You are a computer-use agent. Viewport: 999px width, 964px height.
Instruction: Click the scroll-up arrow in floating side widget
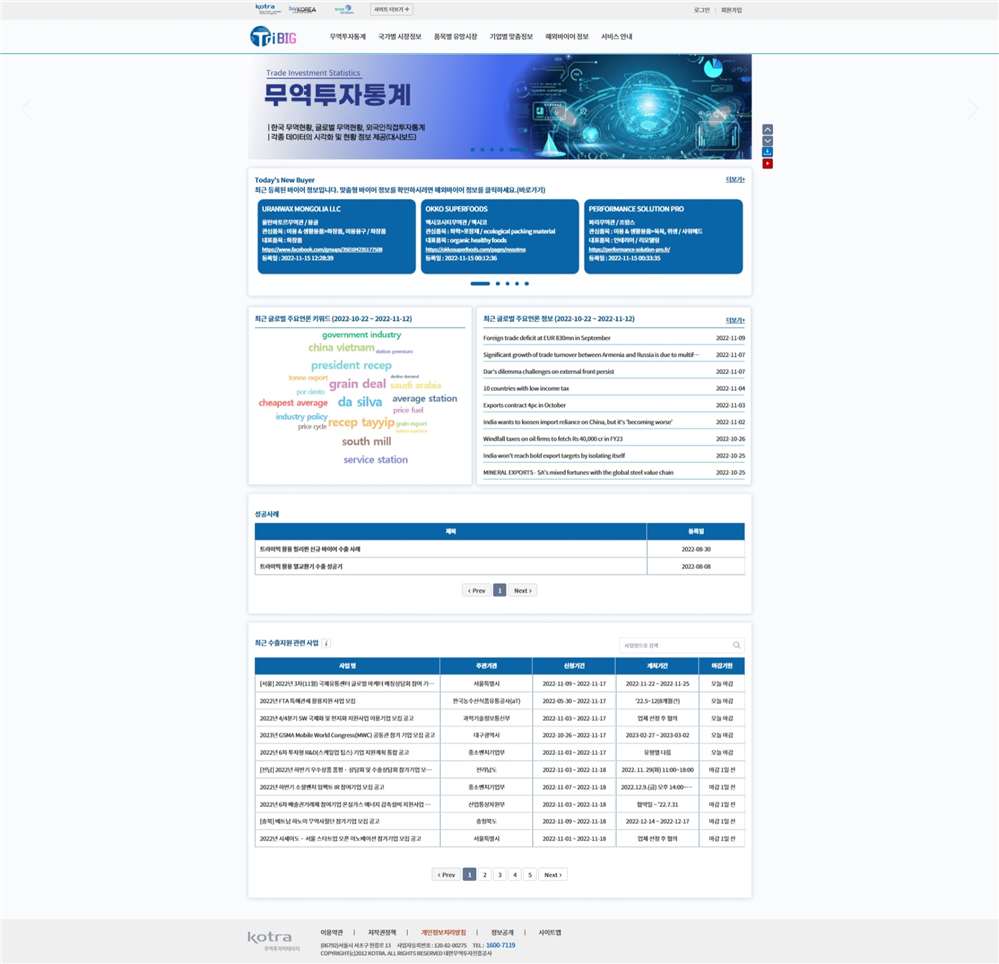coord(767,129)
